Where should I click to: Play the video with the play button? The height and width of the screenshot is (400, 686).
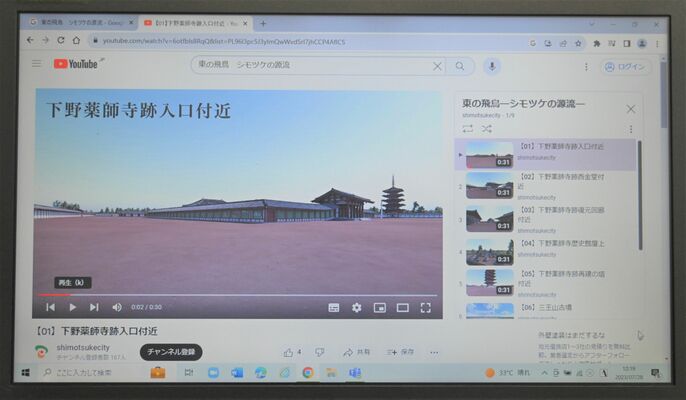tap(73, 307)
